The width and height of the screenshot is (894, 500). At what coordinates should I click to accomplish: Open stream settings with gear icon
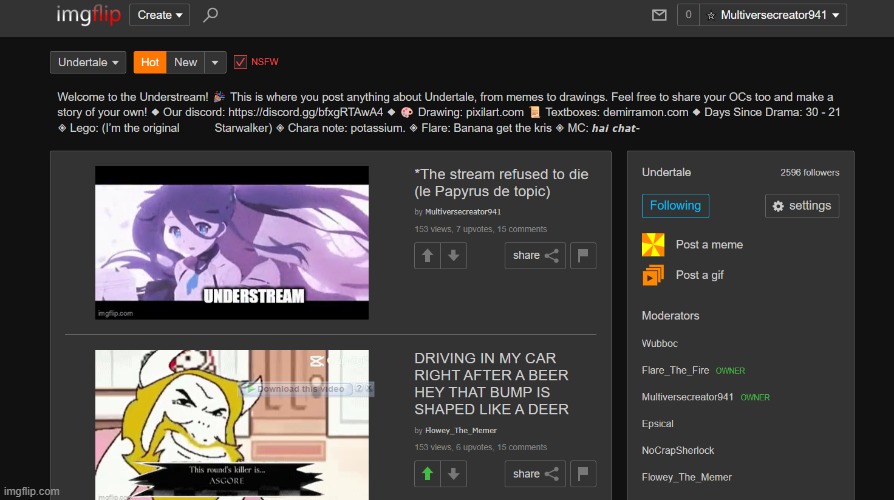pyautogui.click(x=802, y=206)
